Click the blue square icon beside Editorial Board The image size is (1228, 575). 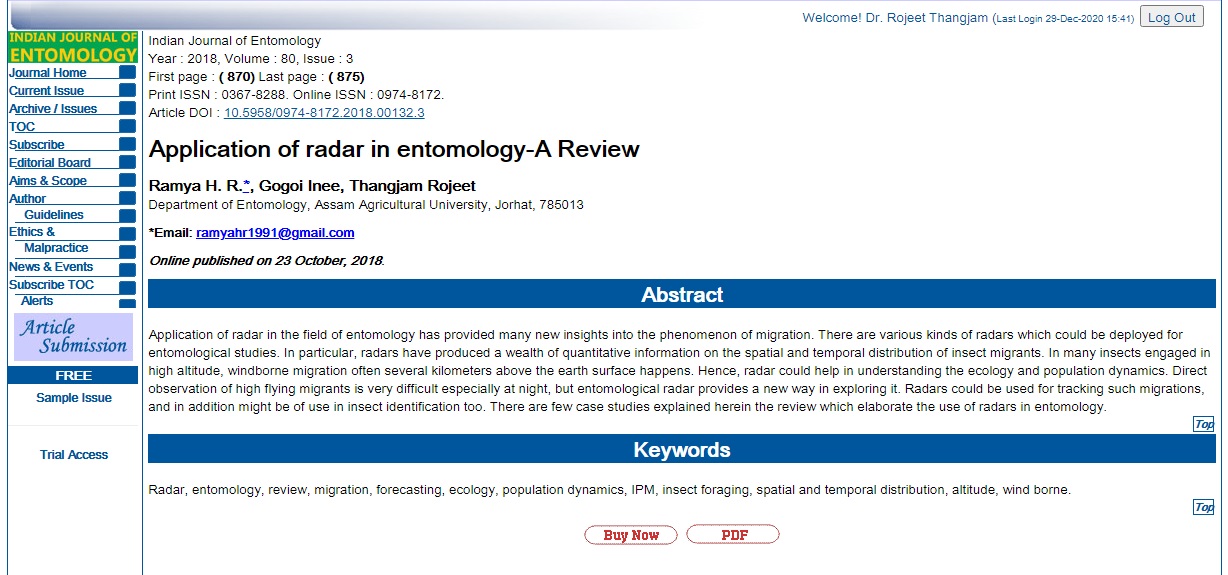(x=127, y=163)
